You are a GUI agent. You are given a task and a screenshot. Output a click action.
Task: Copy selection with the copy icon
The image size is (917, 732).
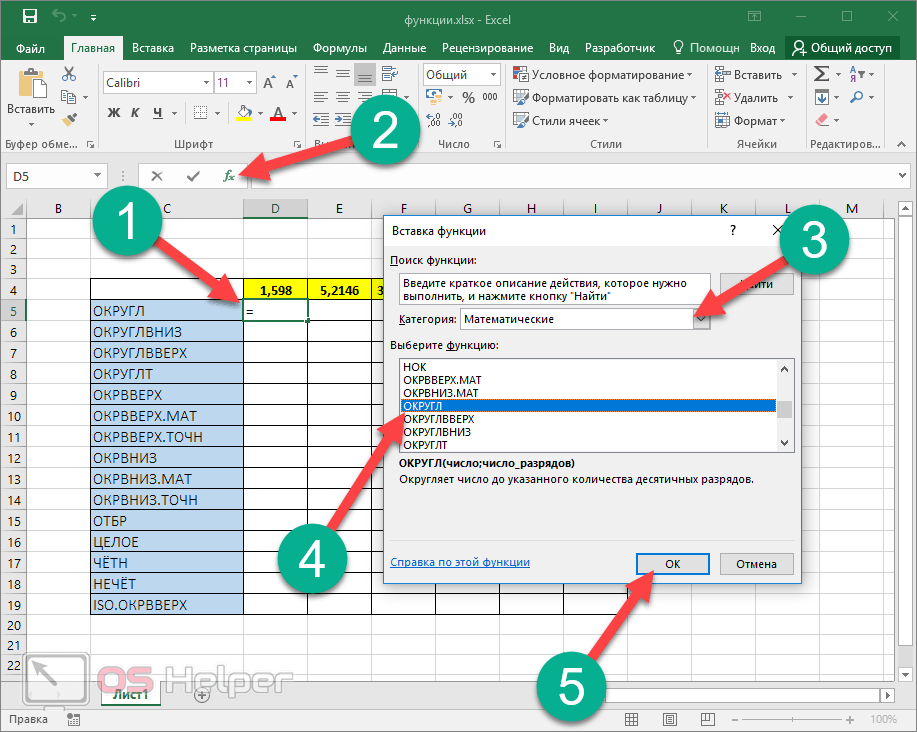[68, 96]
